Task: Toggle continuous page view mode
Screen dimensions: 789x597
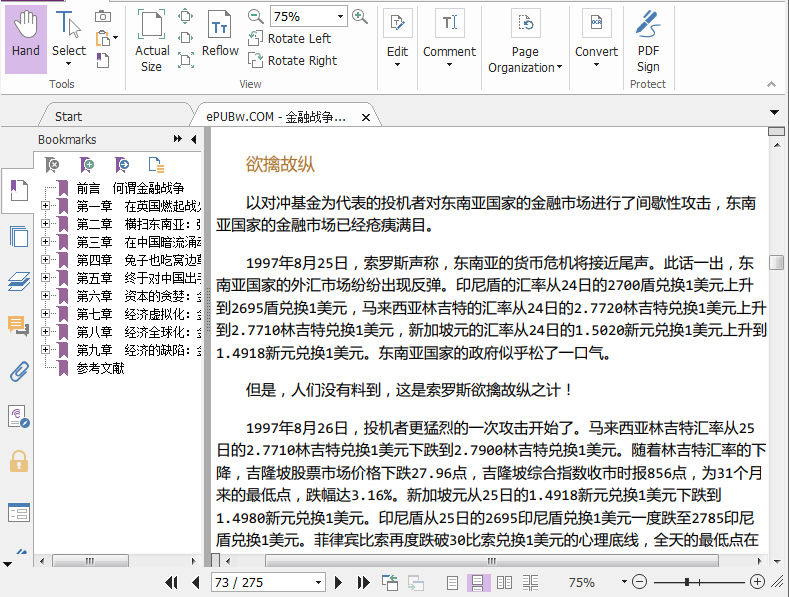Action: click(x=478, y=583)
